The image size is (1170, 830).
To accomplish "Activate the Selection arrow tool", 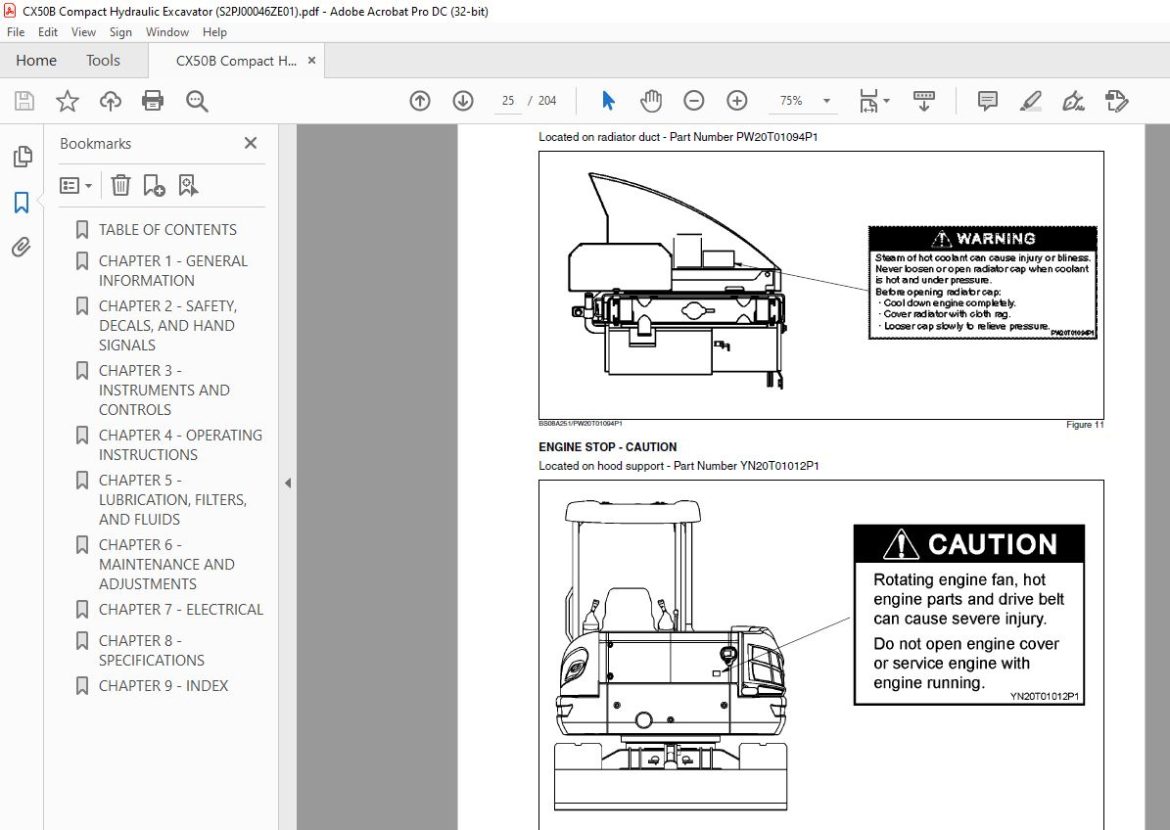I will pos(608,101).
